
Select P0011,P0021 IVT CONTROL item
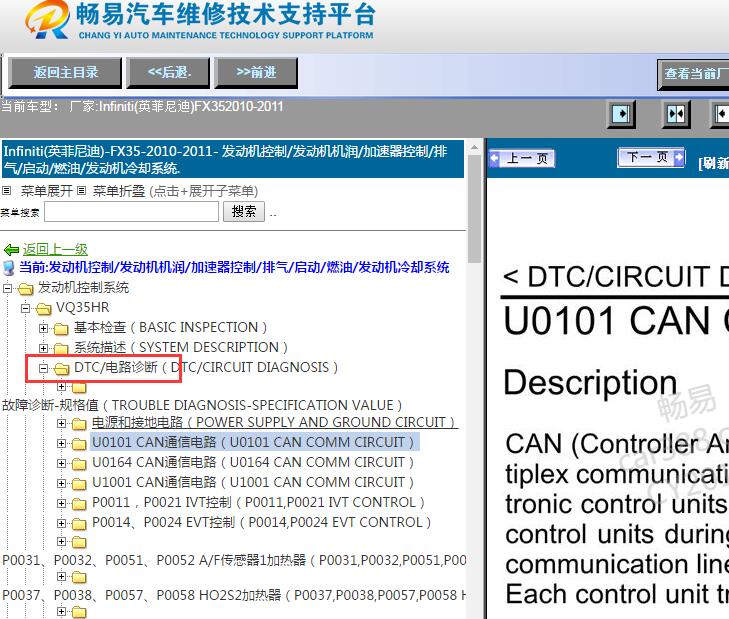coord(258,502)
